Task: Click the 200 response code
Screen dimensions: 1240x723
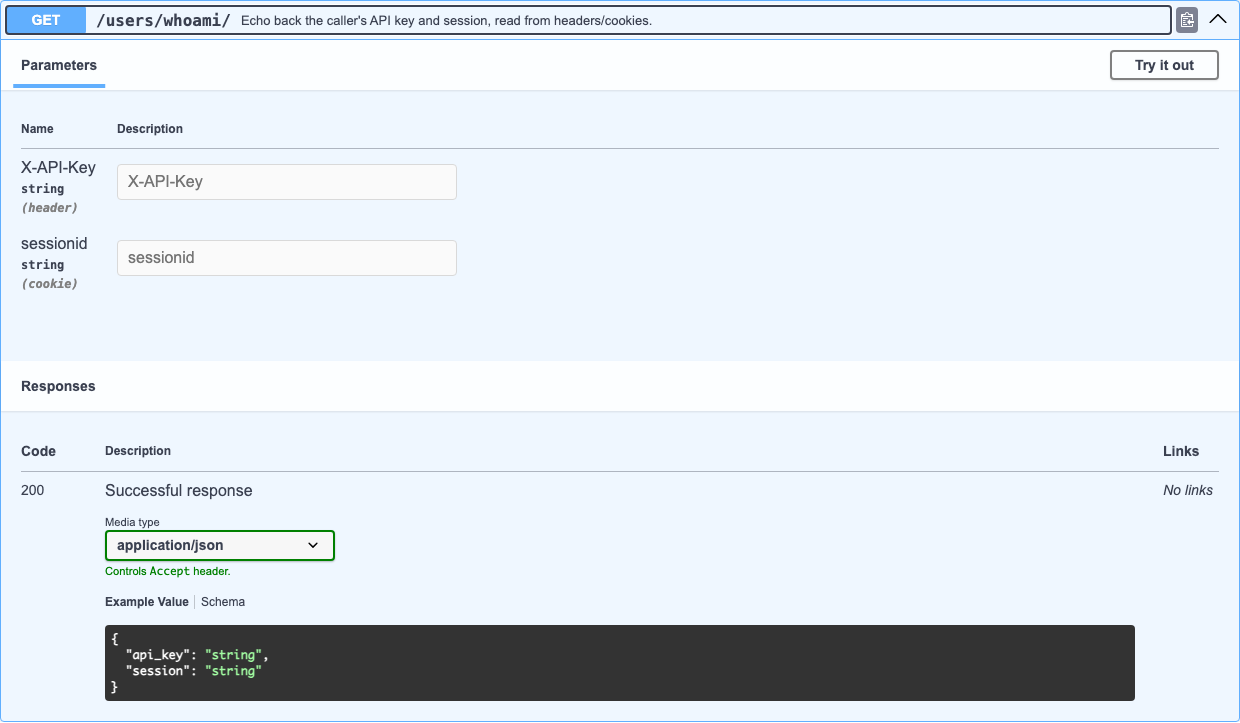Action: point(32,490)
